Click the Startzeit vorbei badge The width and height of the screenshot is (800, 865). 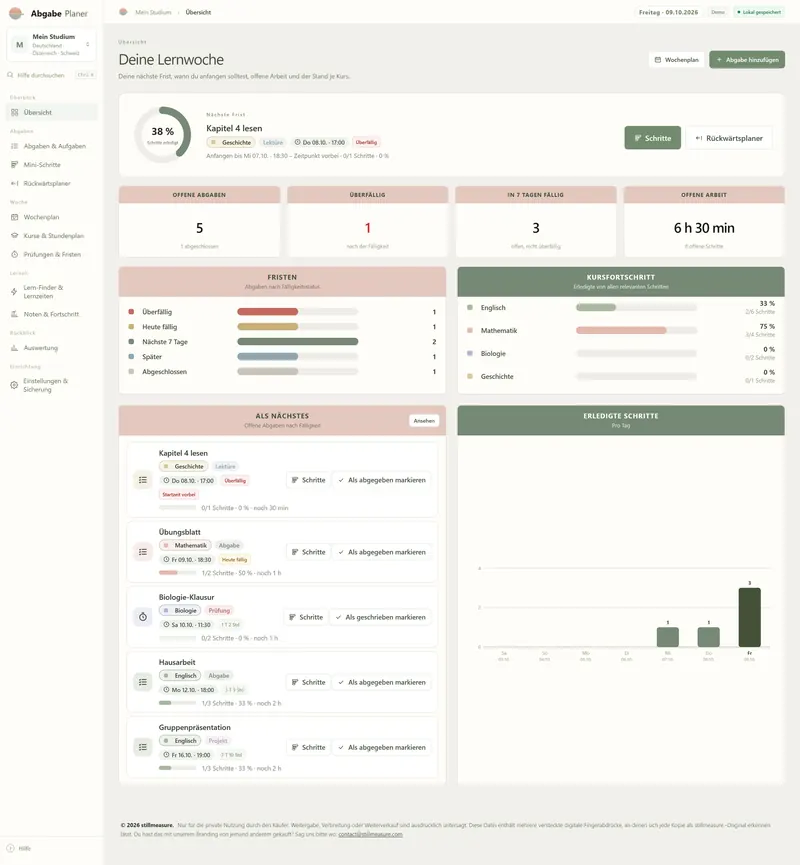coord(179,494)
